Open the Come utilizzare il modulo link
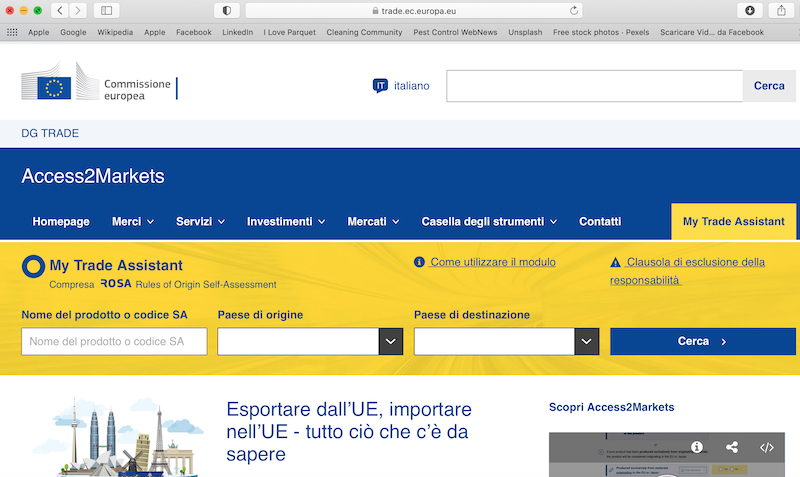800x477 pixels. pos(492,262)
